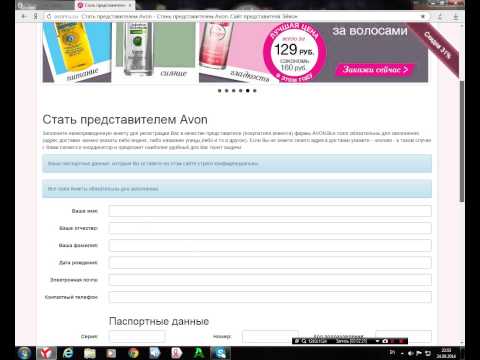
Task: Click the camera icon in recorder bar
Action: (x=385, y=341)
